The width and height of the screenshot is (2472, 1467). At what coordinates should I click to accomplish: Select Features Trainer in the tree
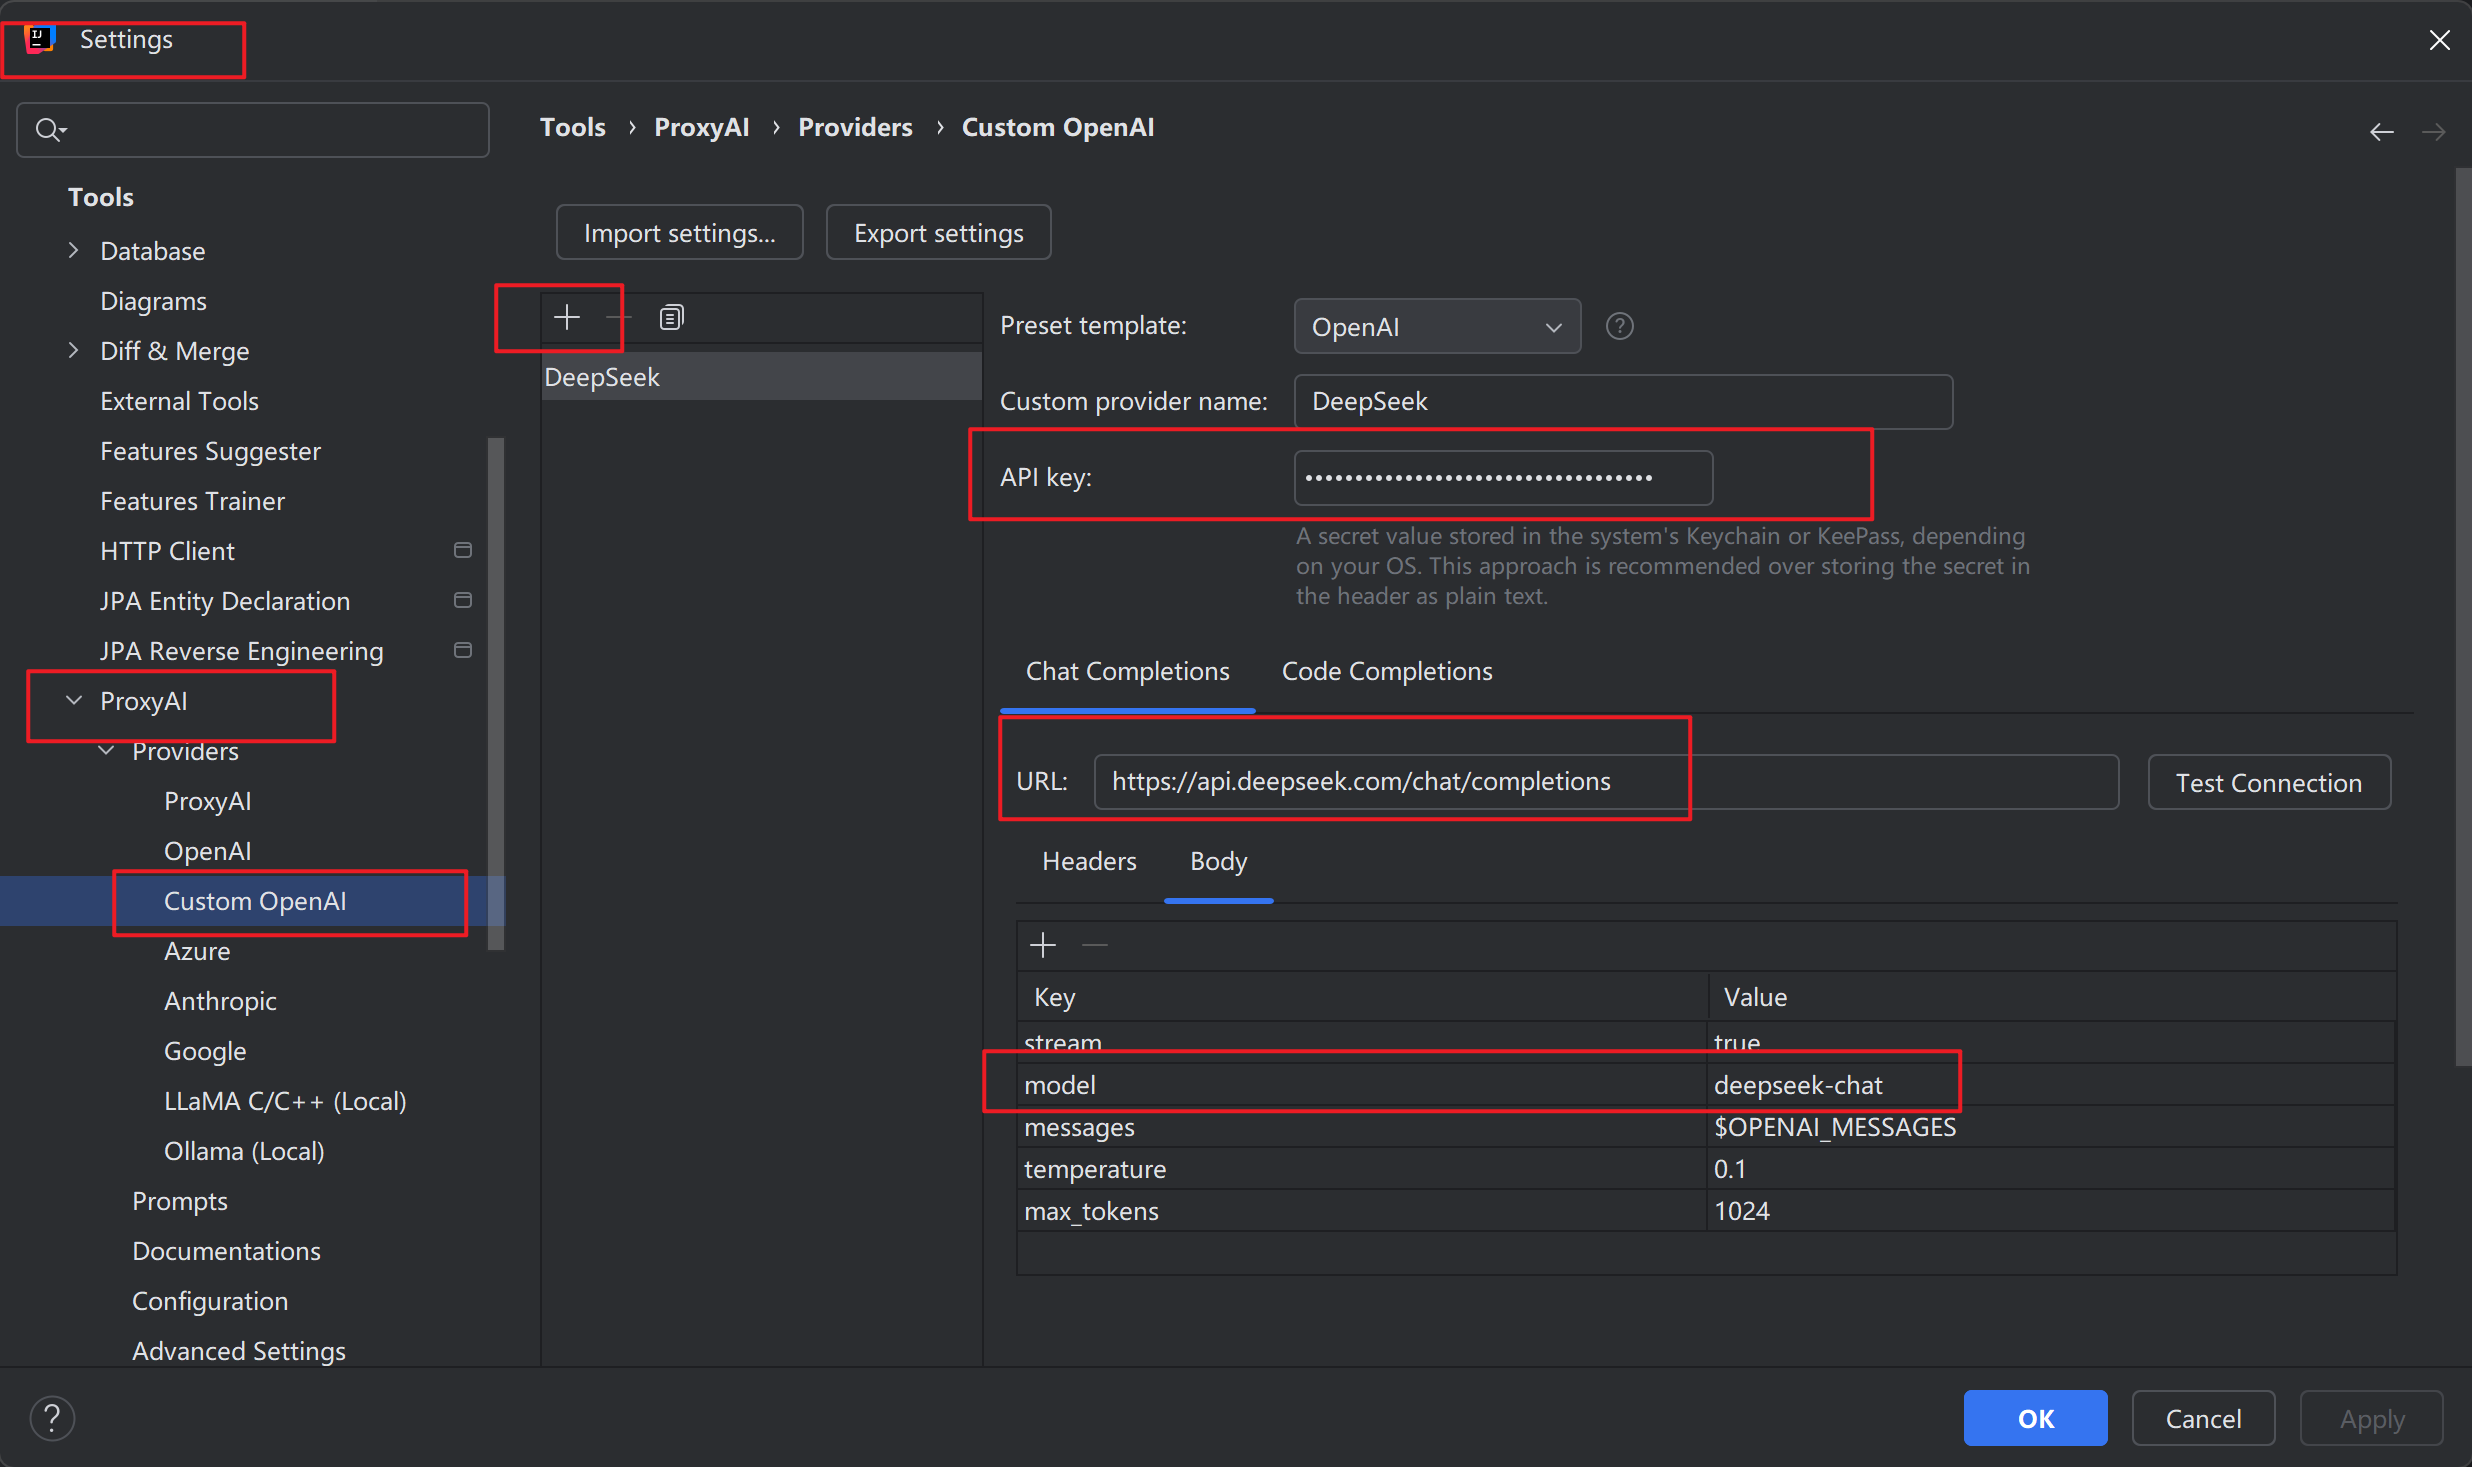click(x=192, y=501)
